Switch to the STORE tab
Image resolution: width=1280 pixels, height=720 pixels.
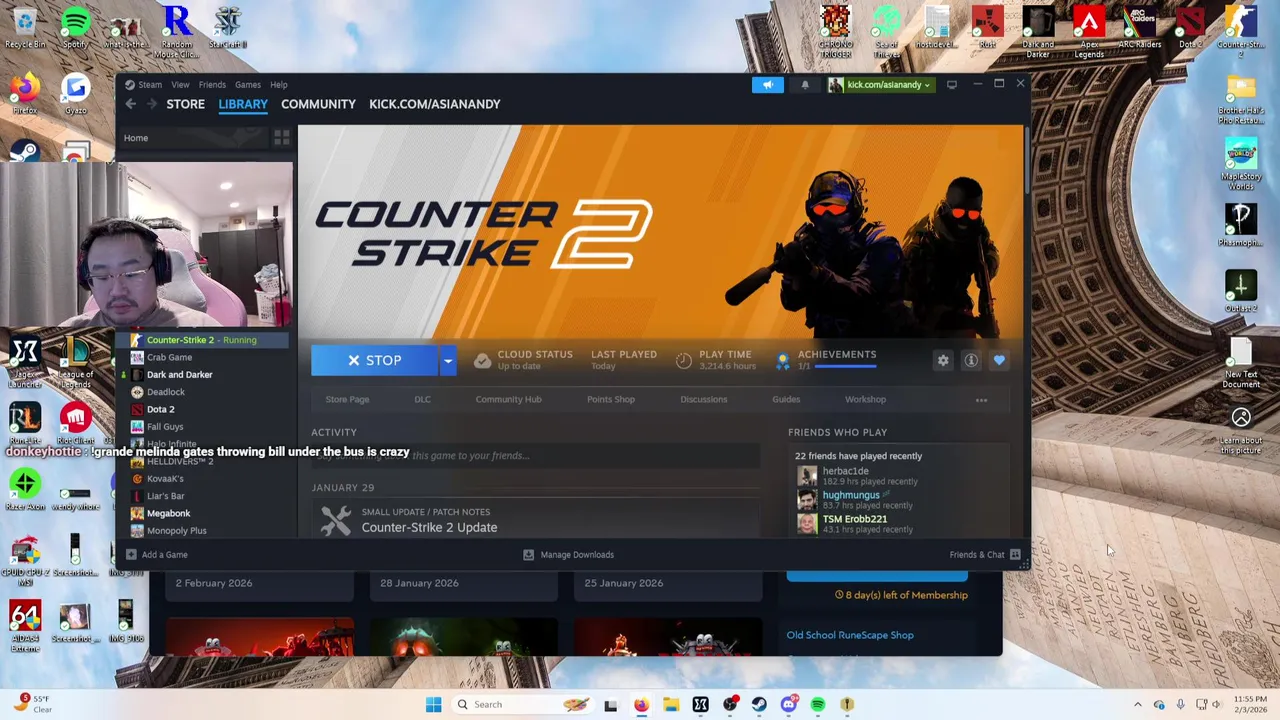(185, 104)
